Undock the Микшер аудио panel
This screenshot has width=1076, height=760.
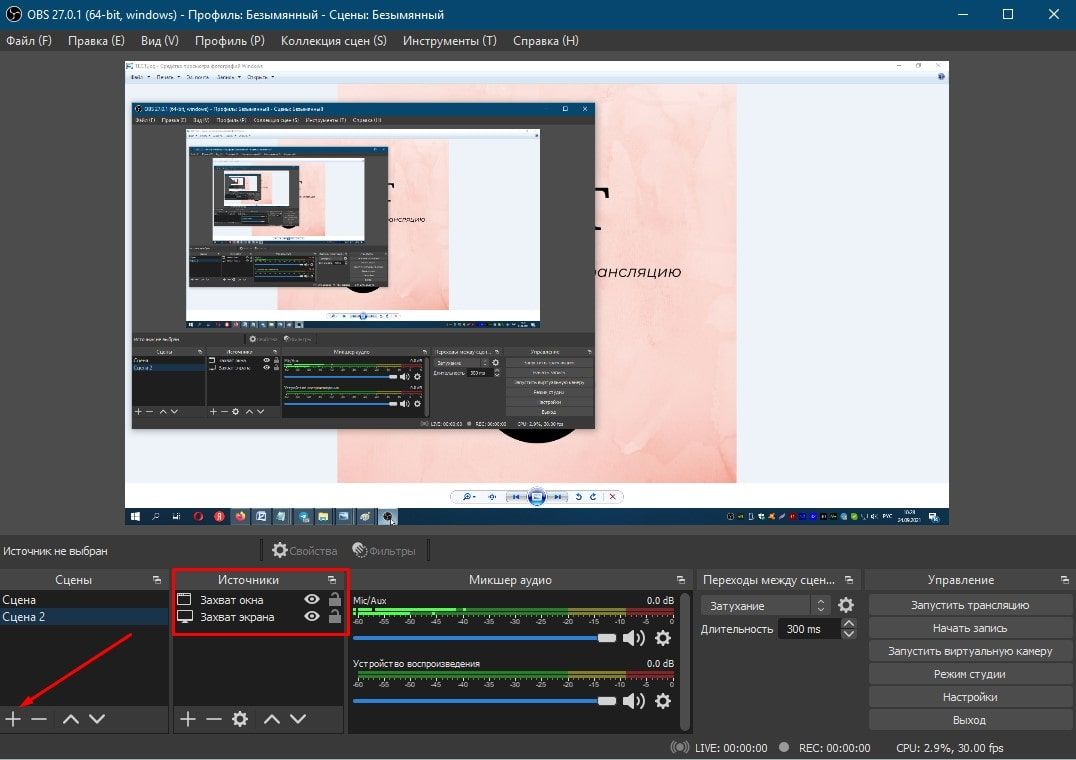click(681, 580)
